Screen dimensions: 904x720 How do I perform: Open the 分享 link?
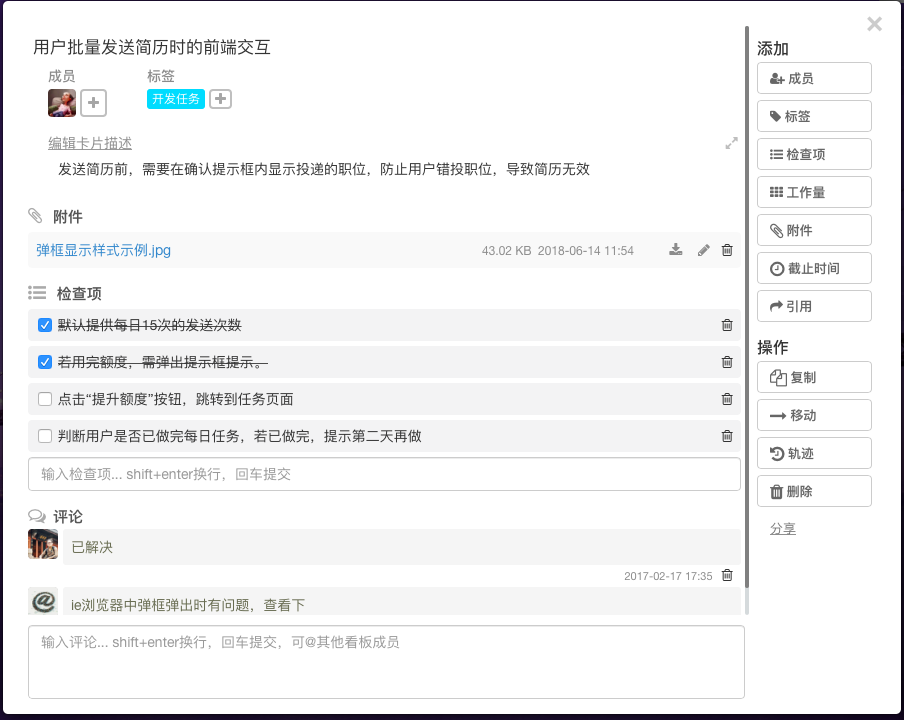[x=783, y=529]
